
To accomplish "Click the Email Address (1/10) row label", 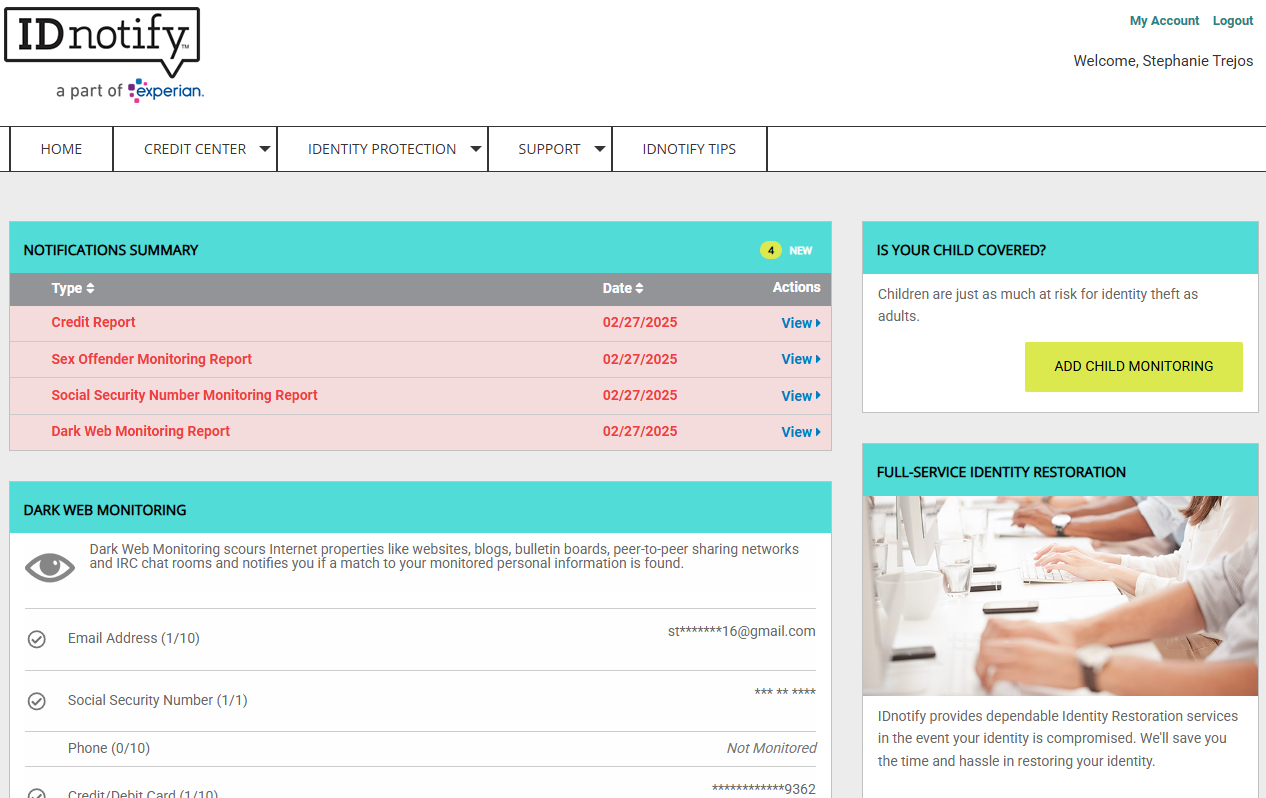I will click(x=134, y=638).
